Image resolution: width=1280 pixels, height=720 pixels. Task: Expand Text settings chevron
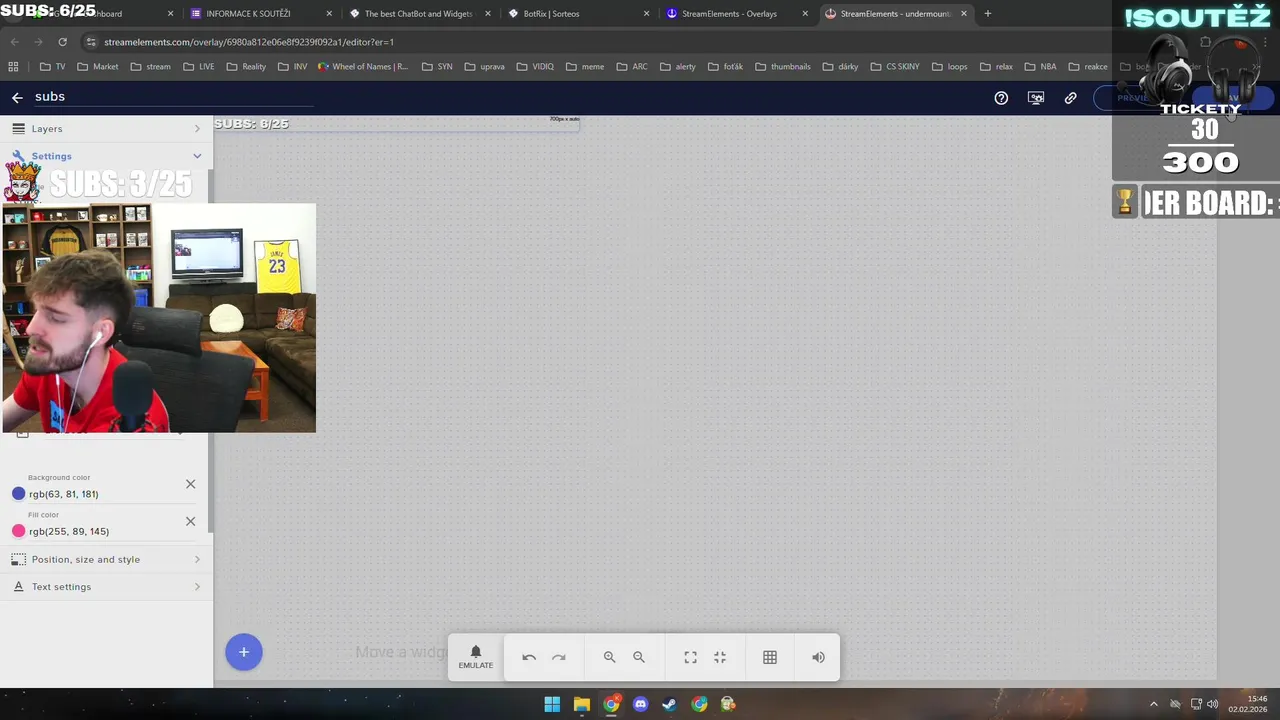coord(197,587)
